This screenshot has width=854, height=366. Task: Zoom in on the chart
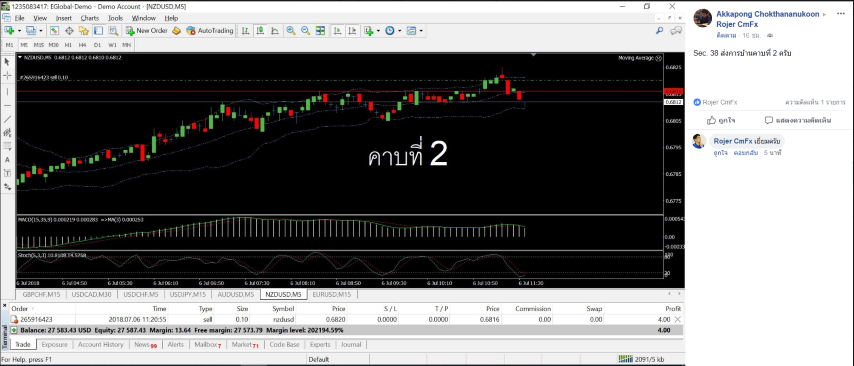coord(291,30)
